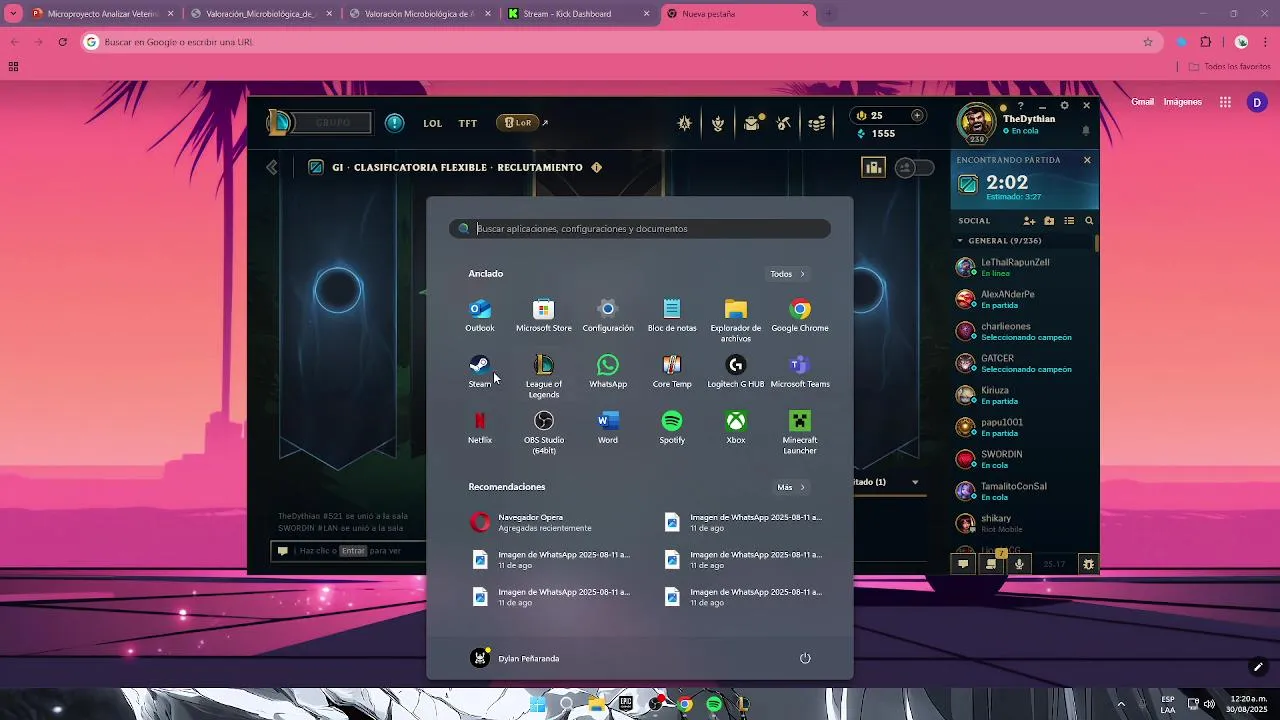Open chat with friend LeThalRapunZell
This screenshot has width=1280, height=720.
[x=1025, y=267]
